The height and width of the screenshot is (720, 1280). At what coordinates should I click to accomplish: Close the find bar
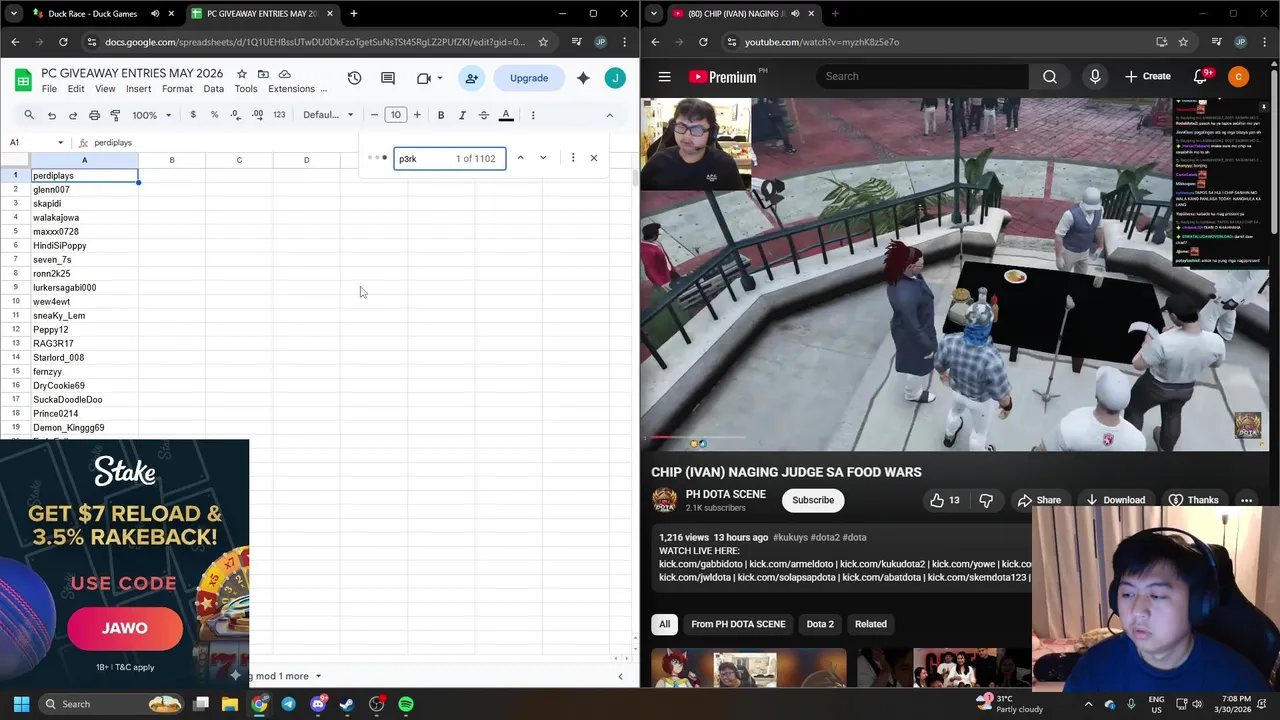click(x=594, y=158)
